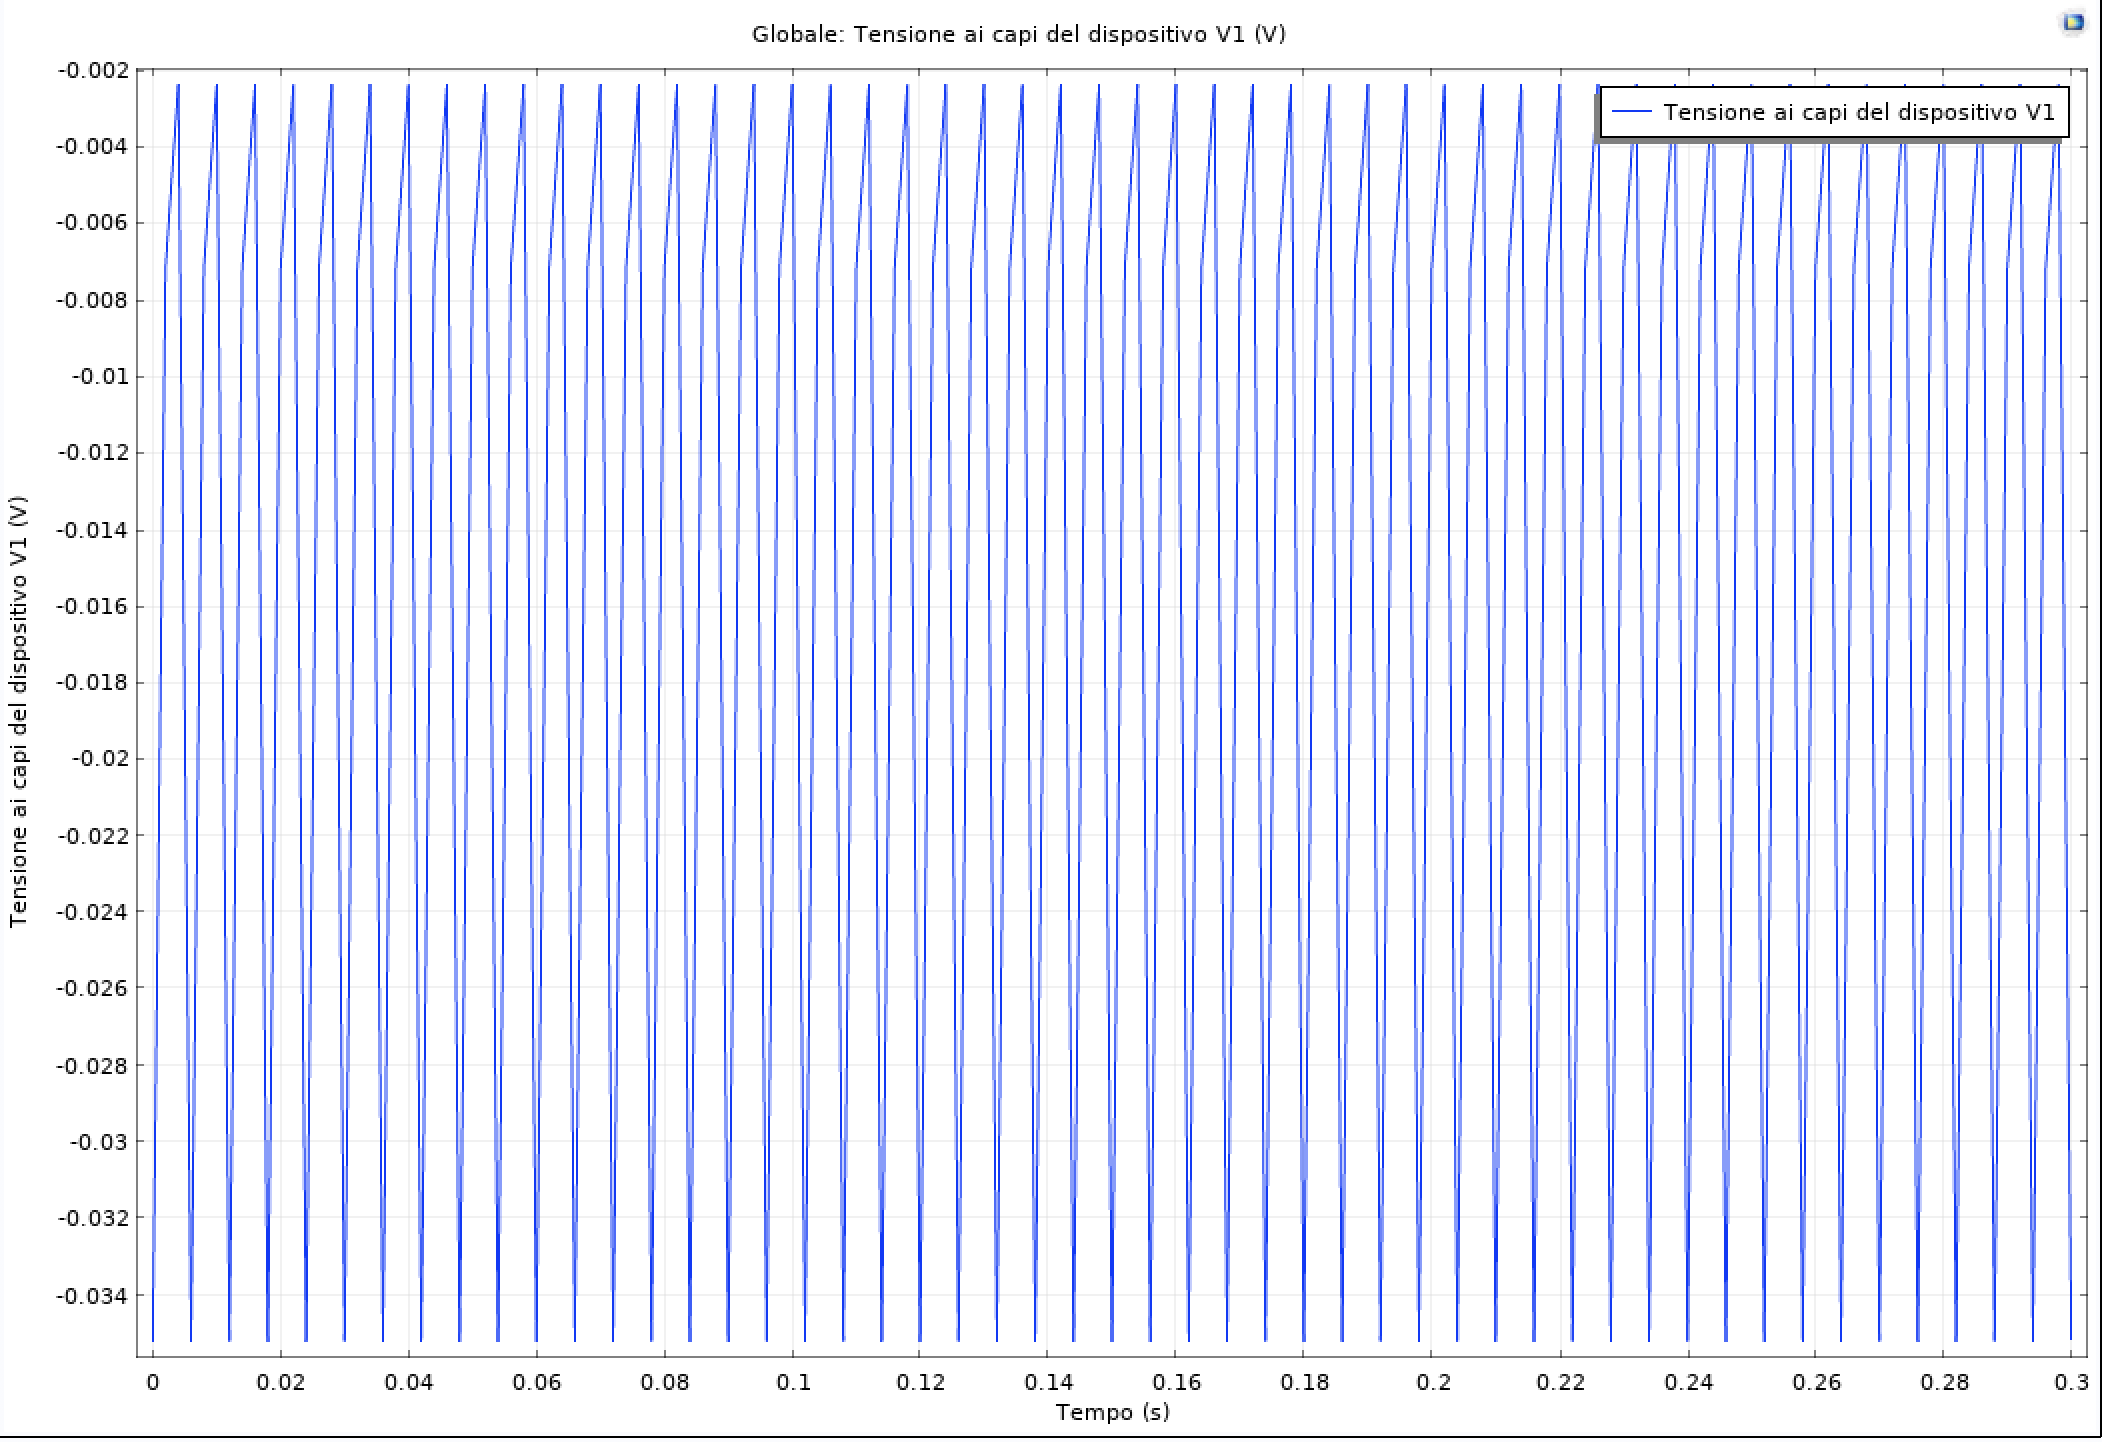
Task: Click the 0.3 tick label on x-axis
Action: click(x=2071, y=1383)
